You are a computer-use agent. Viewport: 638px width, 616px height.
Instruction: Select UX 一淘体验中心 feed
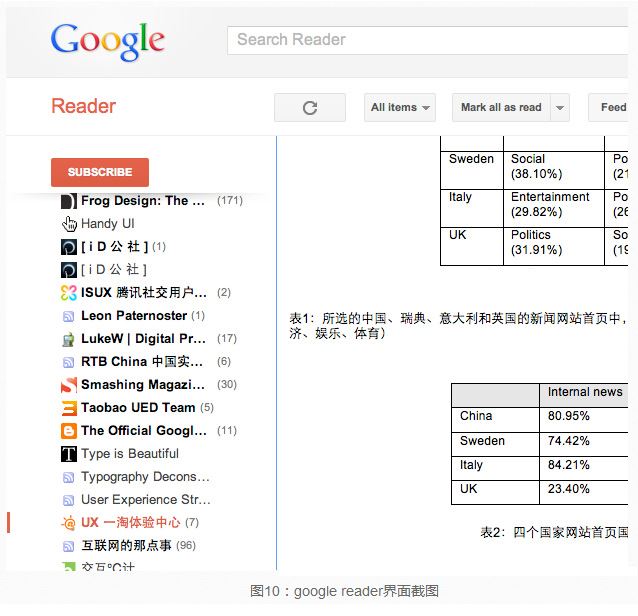pos(129,523)
